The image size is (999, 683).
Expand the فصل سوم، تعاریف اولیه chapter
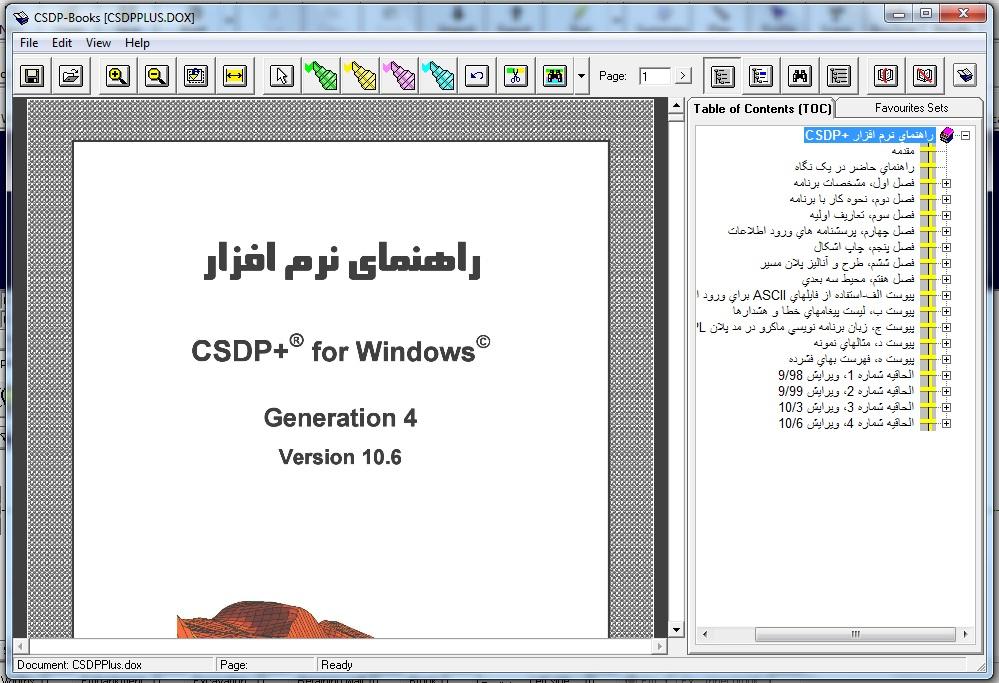pos(947,215)
